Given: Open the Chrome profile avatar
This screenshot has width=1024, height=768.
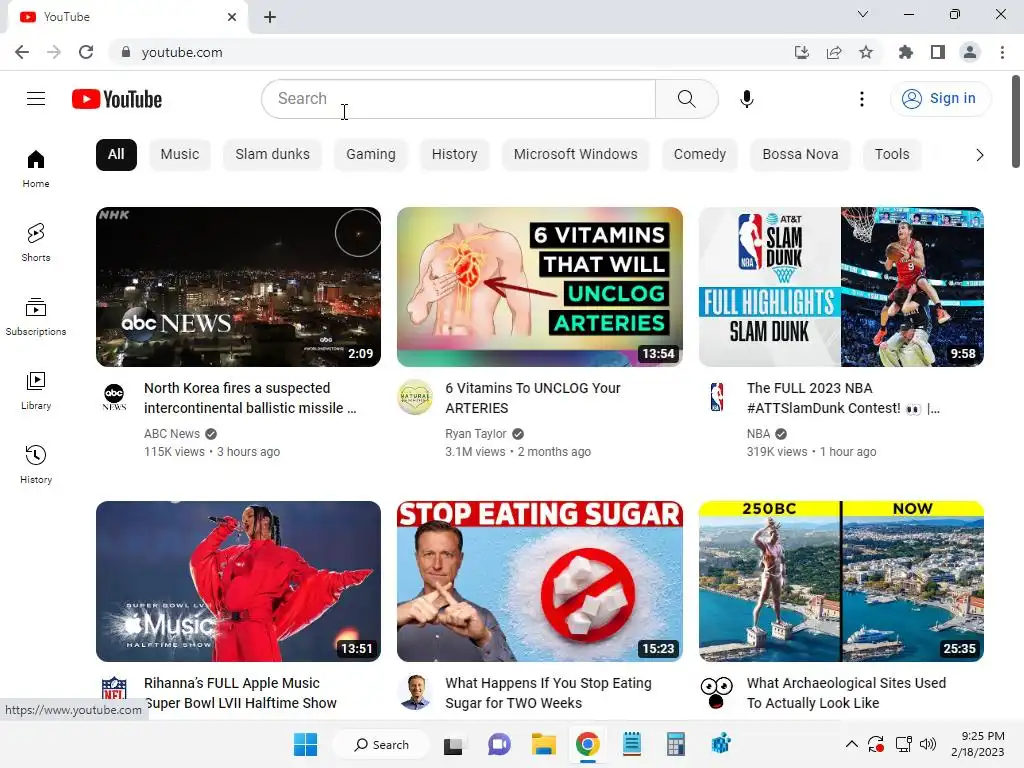Looking at the screenshot, I should [x=970, y=52].
